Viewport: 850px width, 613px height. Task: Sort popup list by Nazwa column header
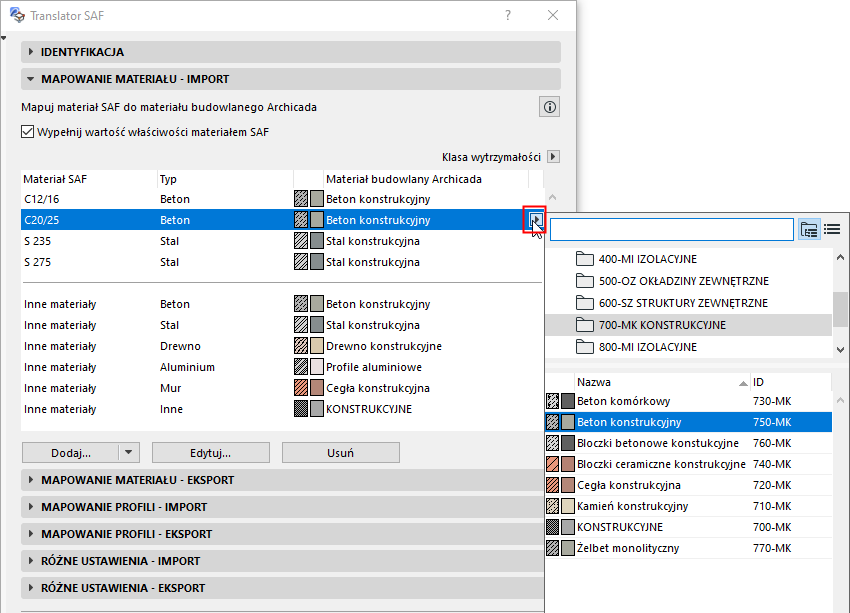[662, 382]
